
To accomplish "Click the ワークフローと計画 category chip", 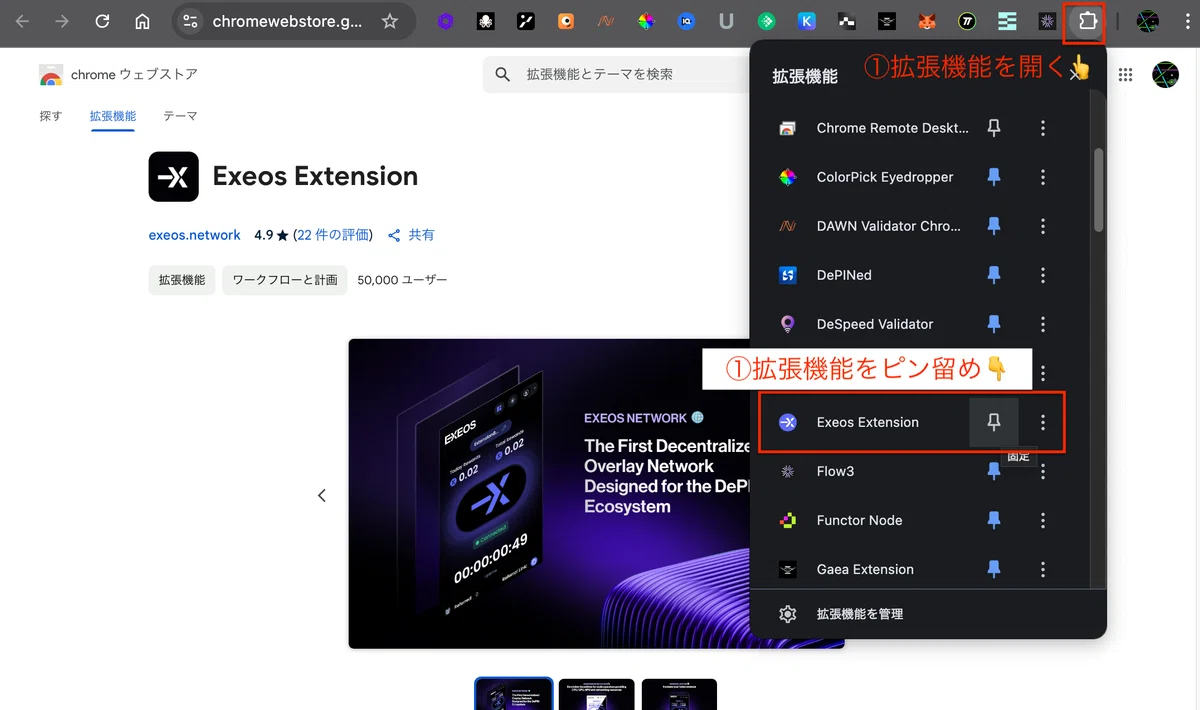I will 285,280.
